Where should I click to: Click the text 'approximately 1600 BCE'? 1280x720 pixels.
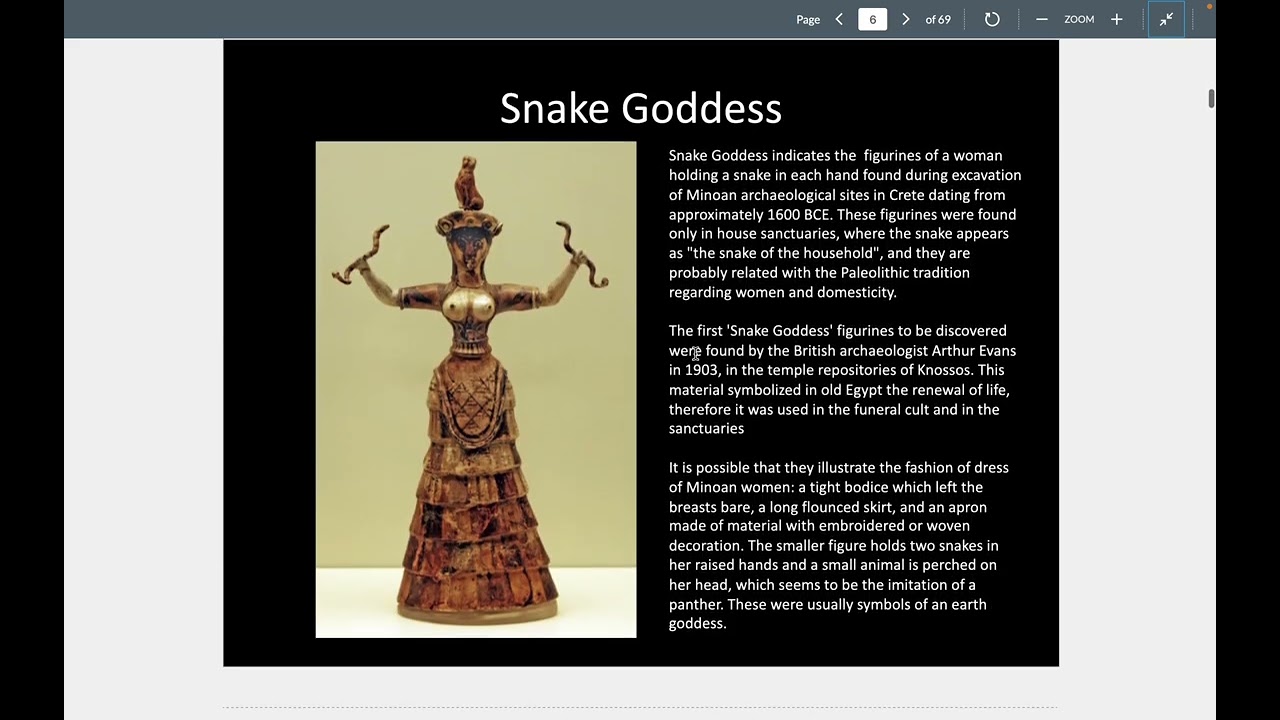[x=750, y=214]
